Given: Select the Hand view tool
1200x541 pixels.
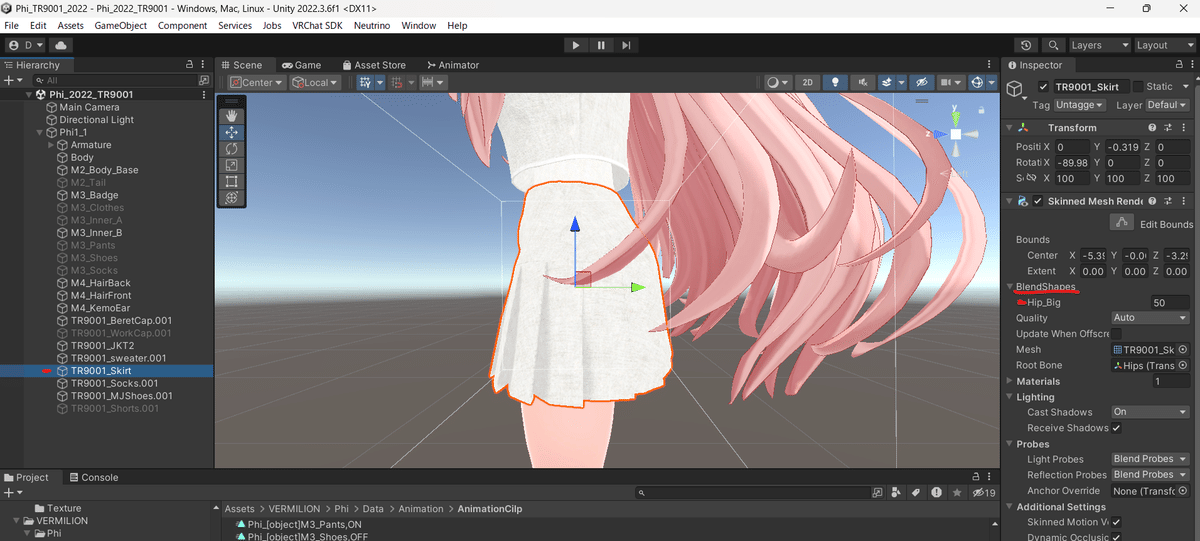Looking at the screenshot, I should 231,116.
